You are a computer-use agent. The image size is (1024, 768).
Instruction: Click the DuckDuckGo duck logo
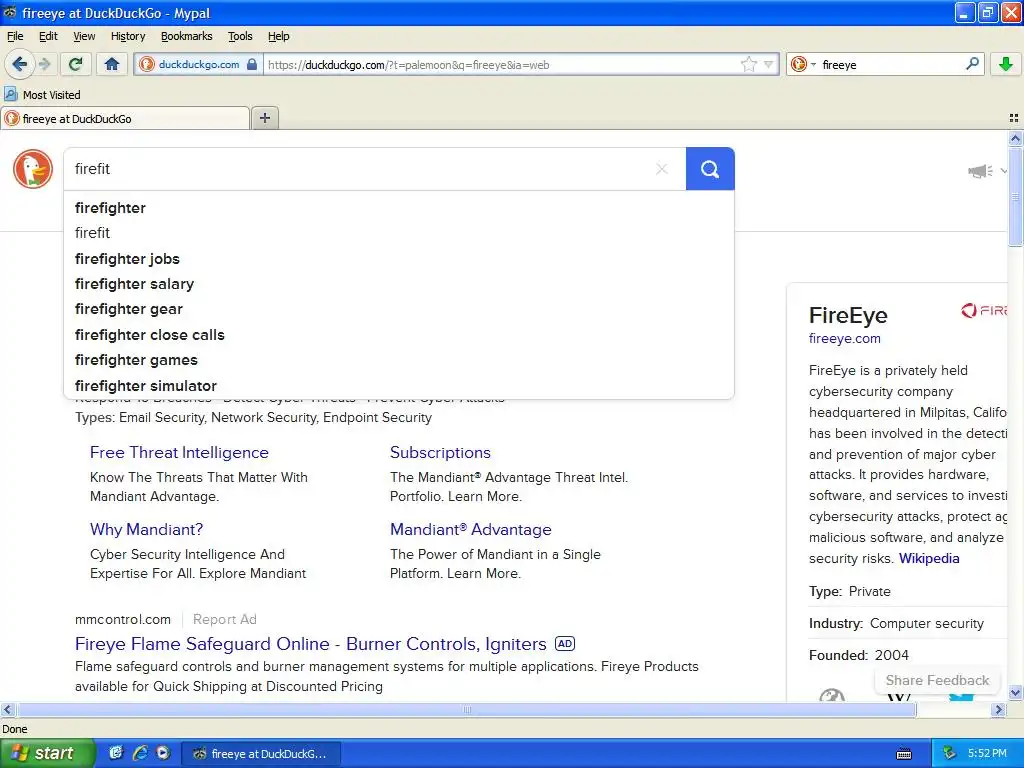33,168
